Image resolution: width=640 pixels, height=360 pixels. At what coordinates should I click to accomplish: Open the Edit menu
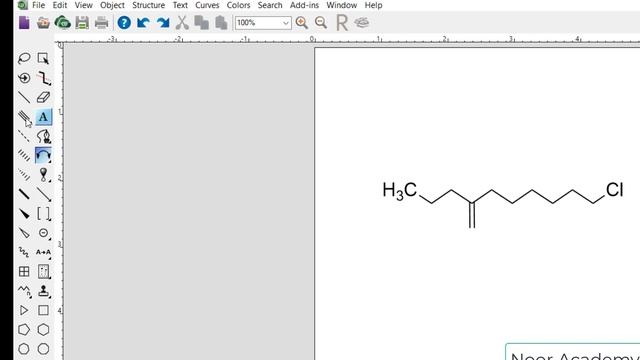60,5
